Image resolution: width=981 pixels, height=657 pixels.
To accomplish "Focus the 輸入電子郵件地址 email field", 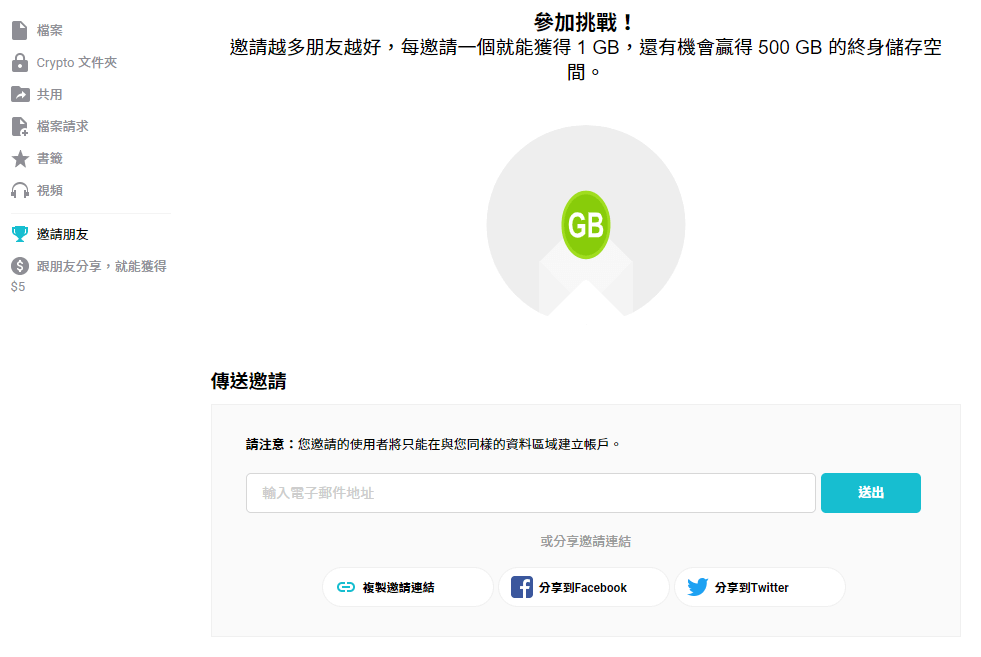I will [x=531, y=493].
